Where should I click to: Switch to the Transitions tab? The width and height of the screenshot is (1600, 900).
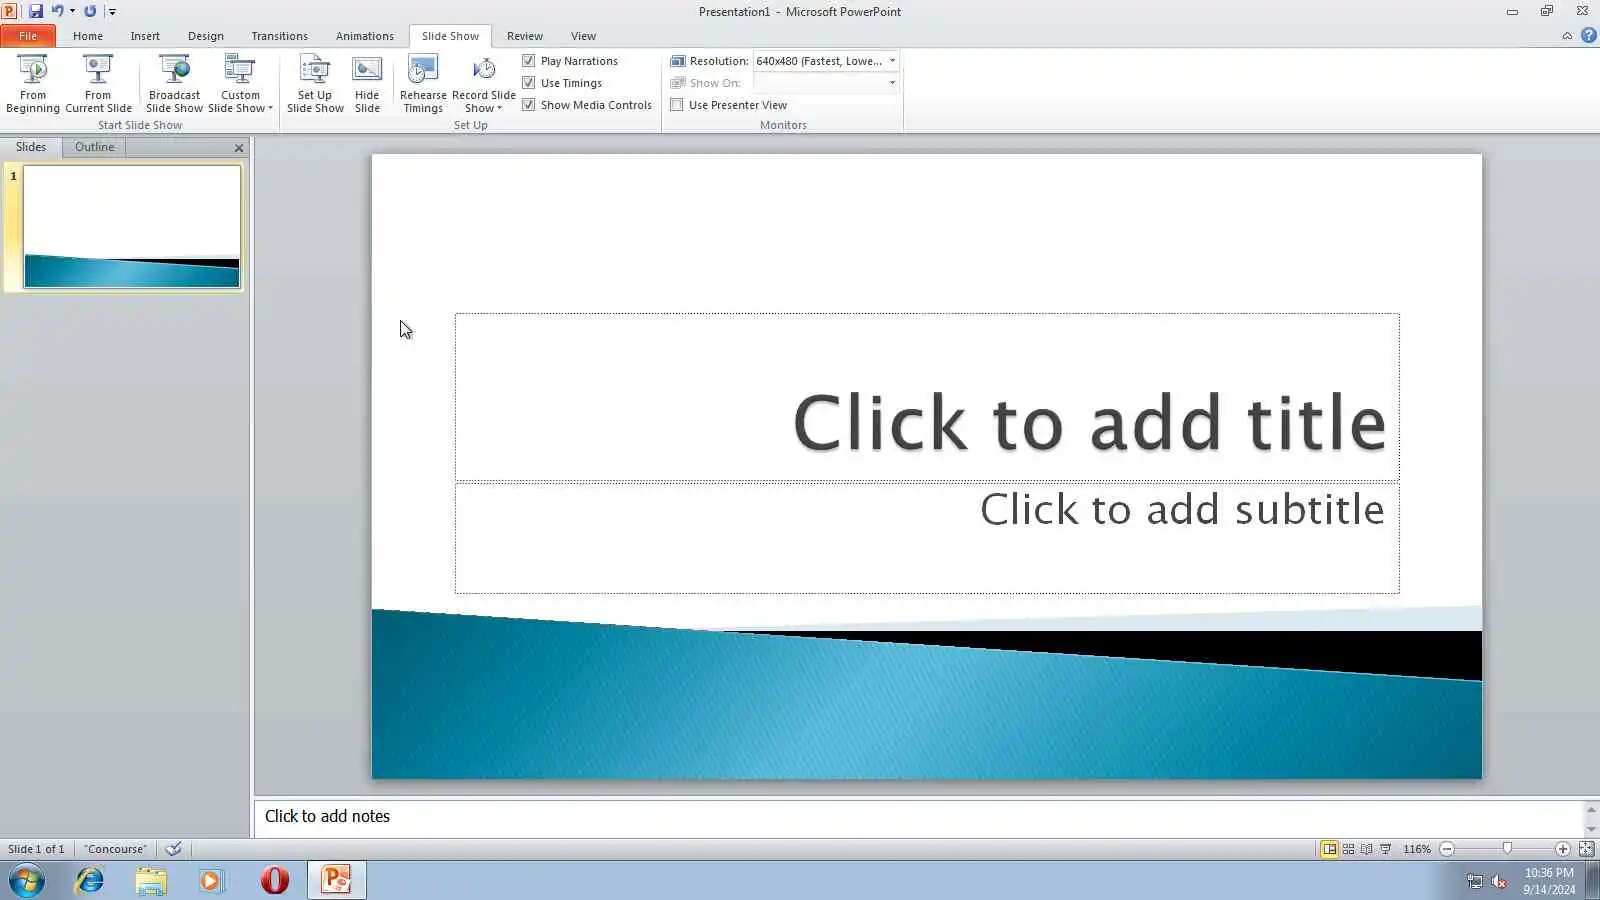280,36
